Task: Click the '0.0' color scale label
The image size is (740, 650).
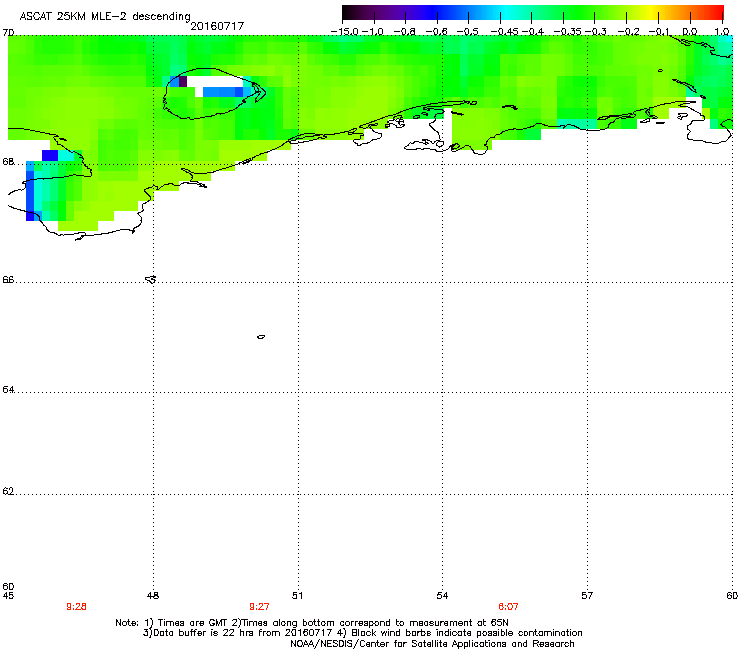Action: [690, 32]
